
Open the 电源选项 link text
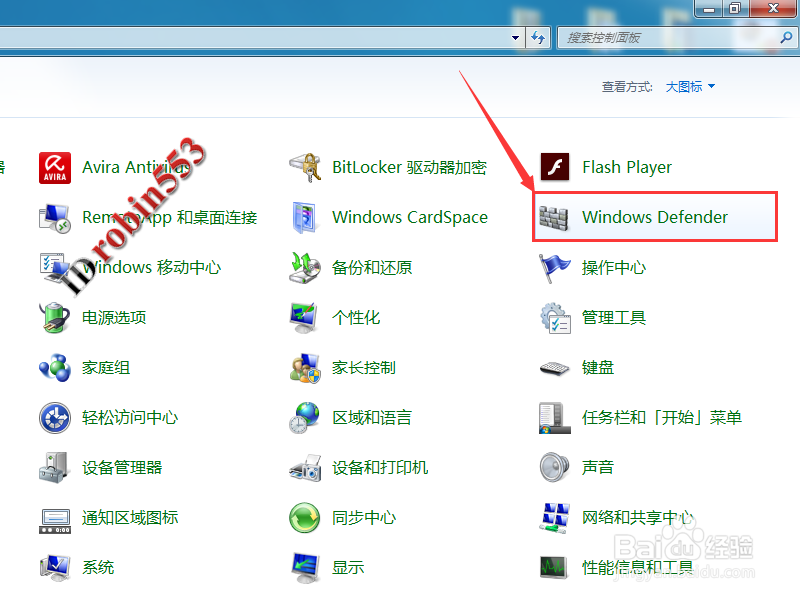click(114, 317)
